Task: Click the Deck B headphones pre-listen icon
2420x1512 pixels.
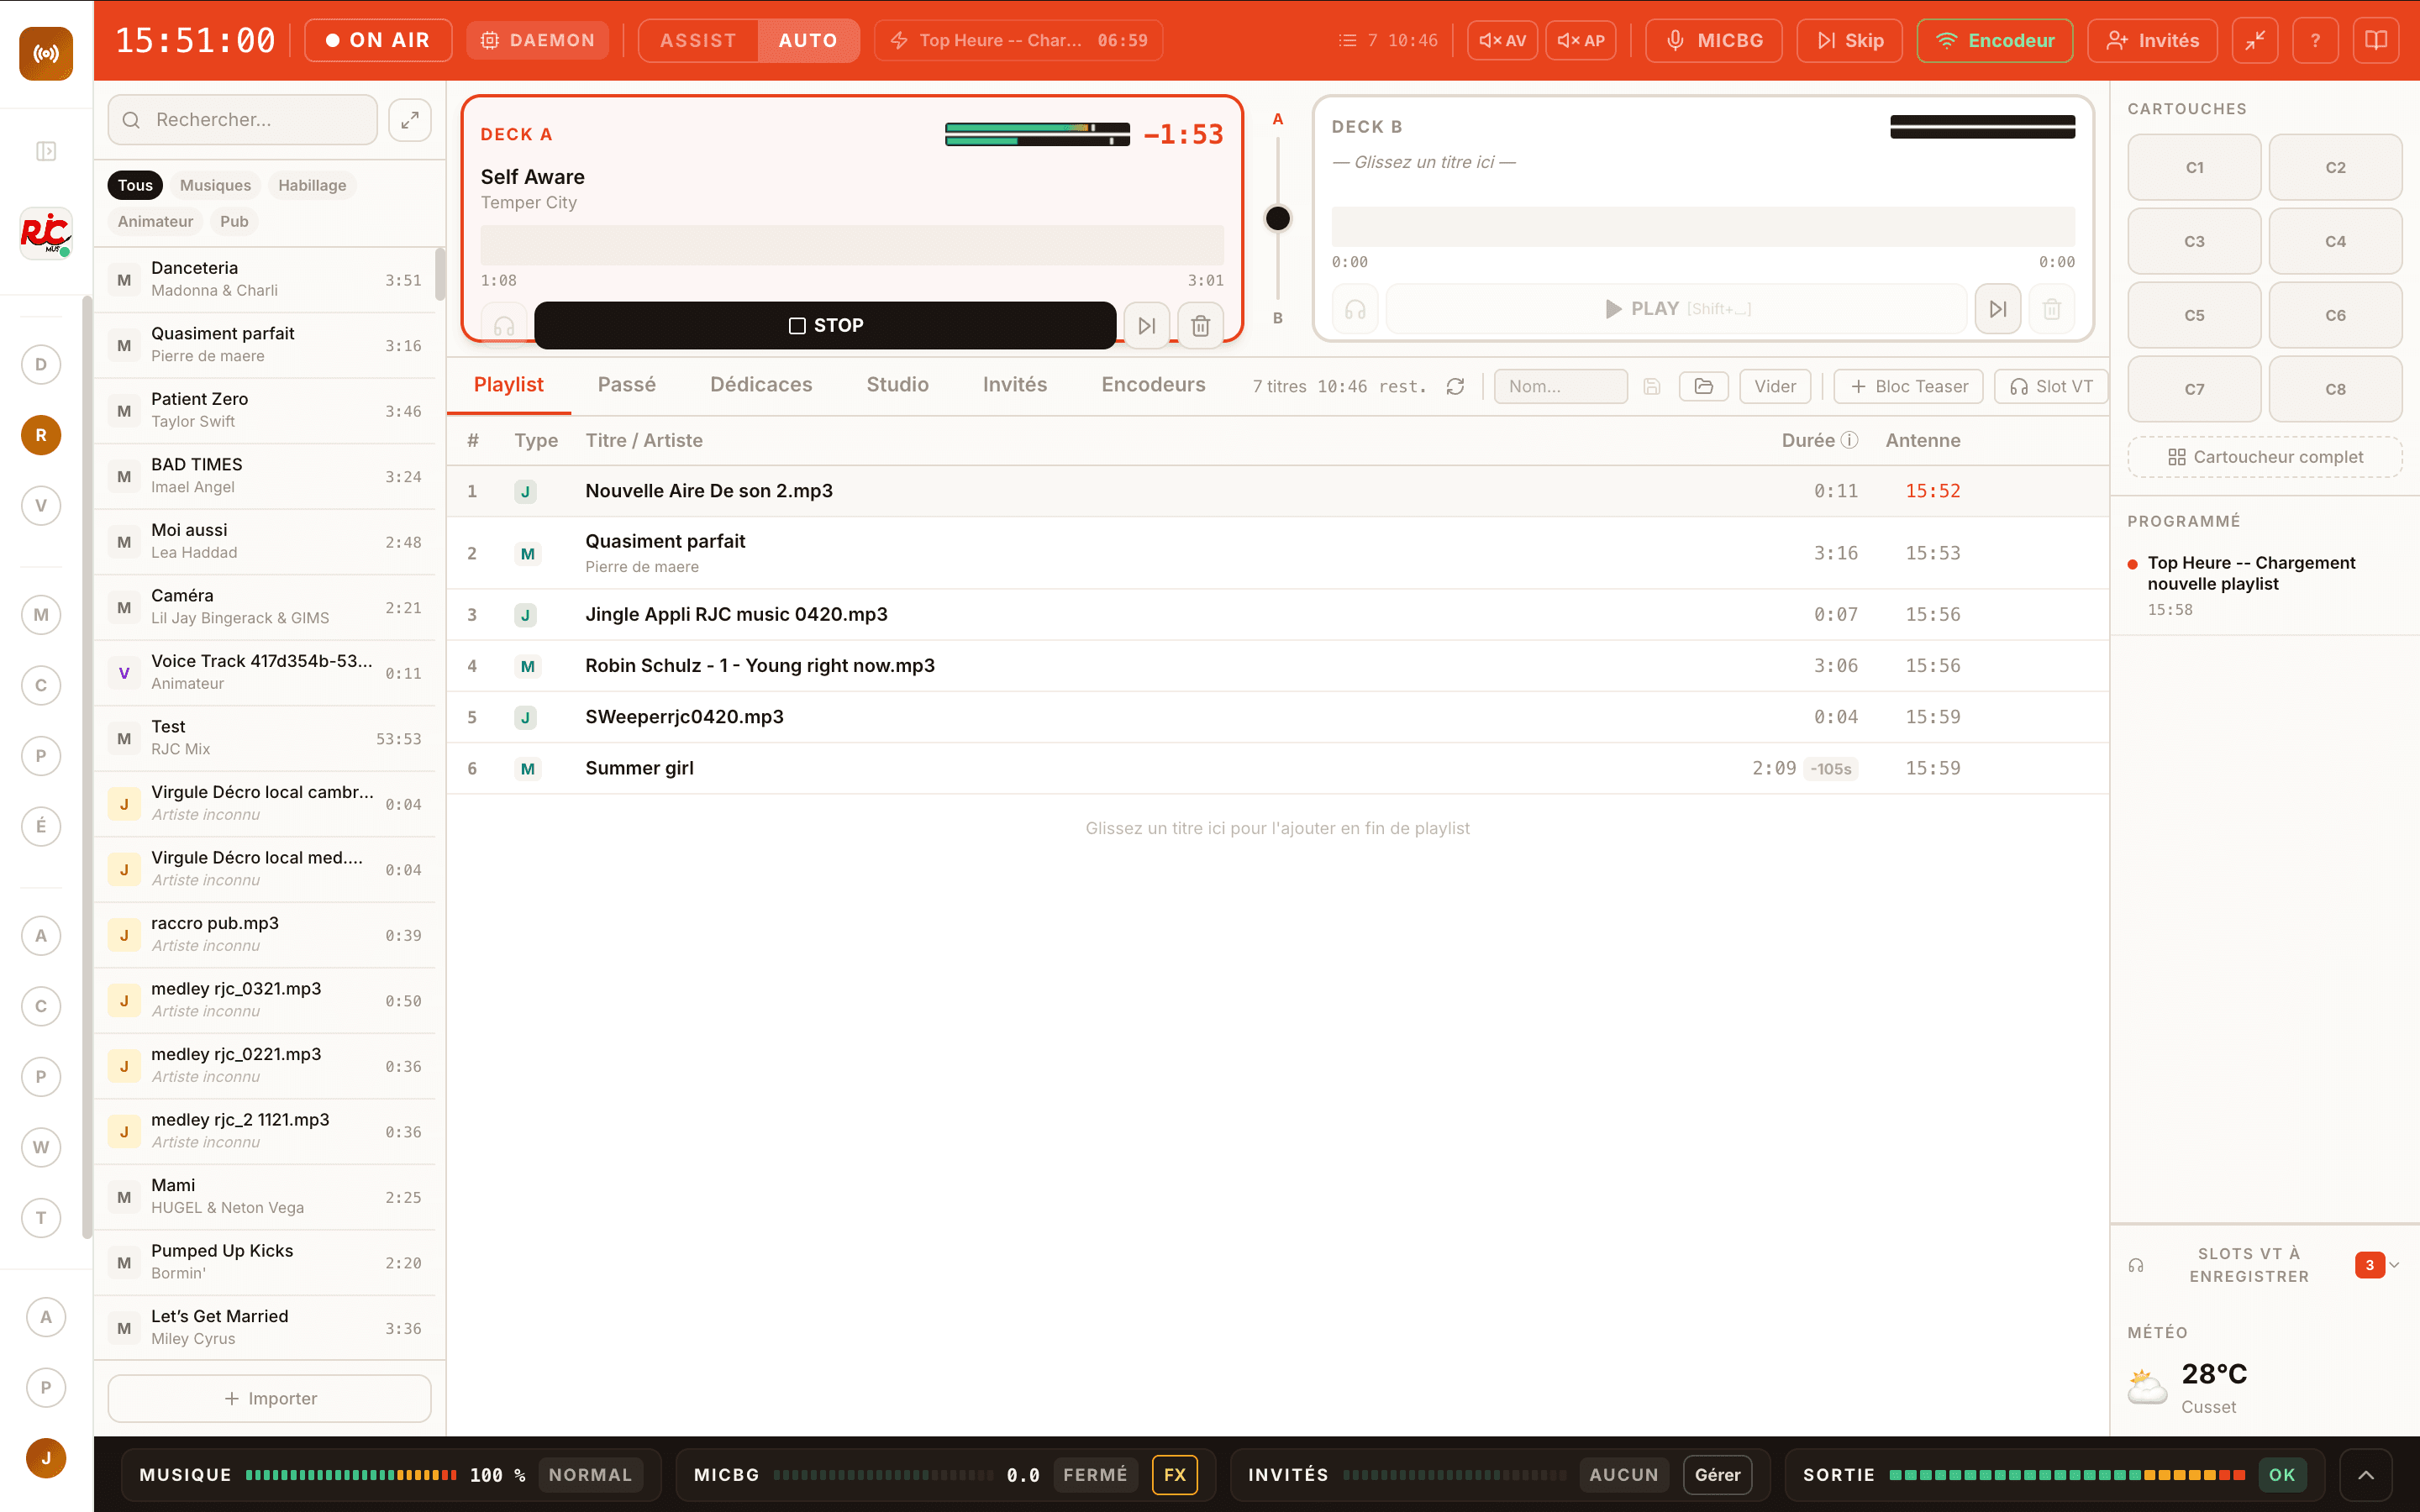Action: coord(1355,309)
